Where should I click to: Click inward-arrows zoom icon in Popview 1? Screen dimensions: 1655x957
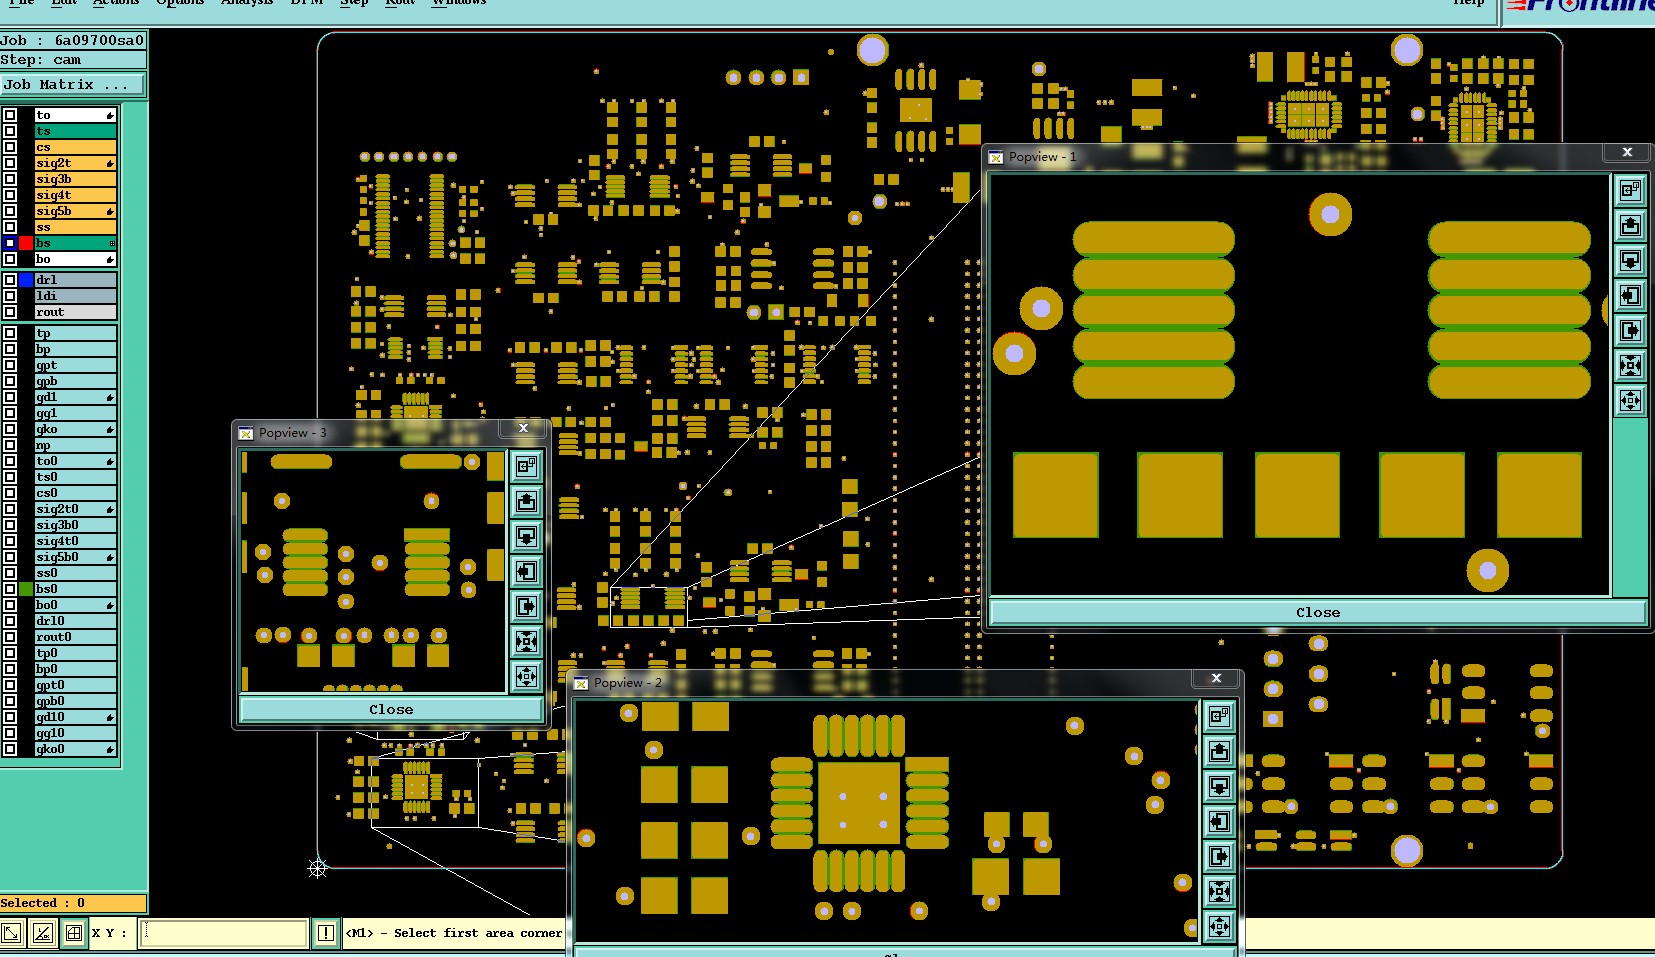1630,365
